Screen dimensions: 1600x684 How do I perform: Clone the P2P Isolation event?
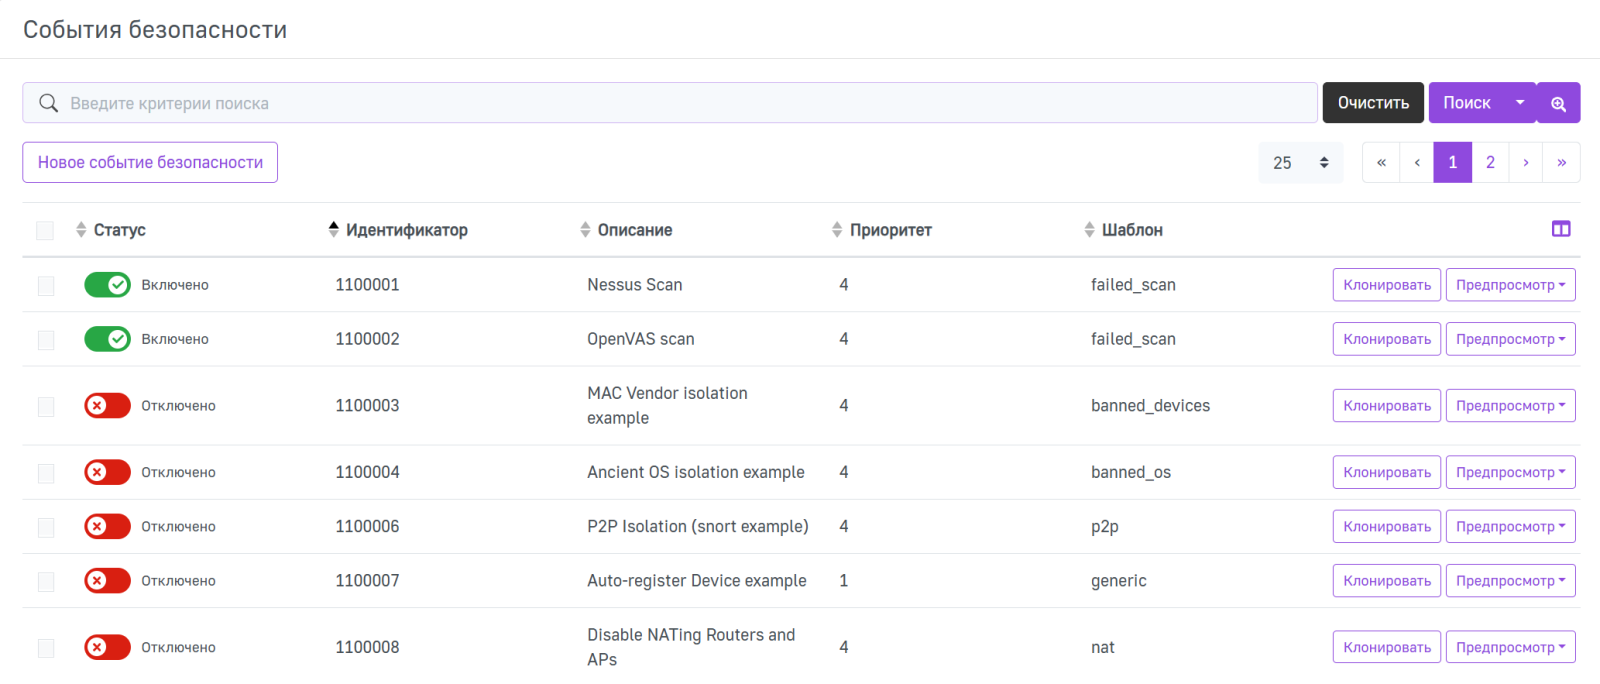coord(1386,526)
